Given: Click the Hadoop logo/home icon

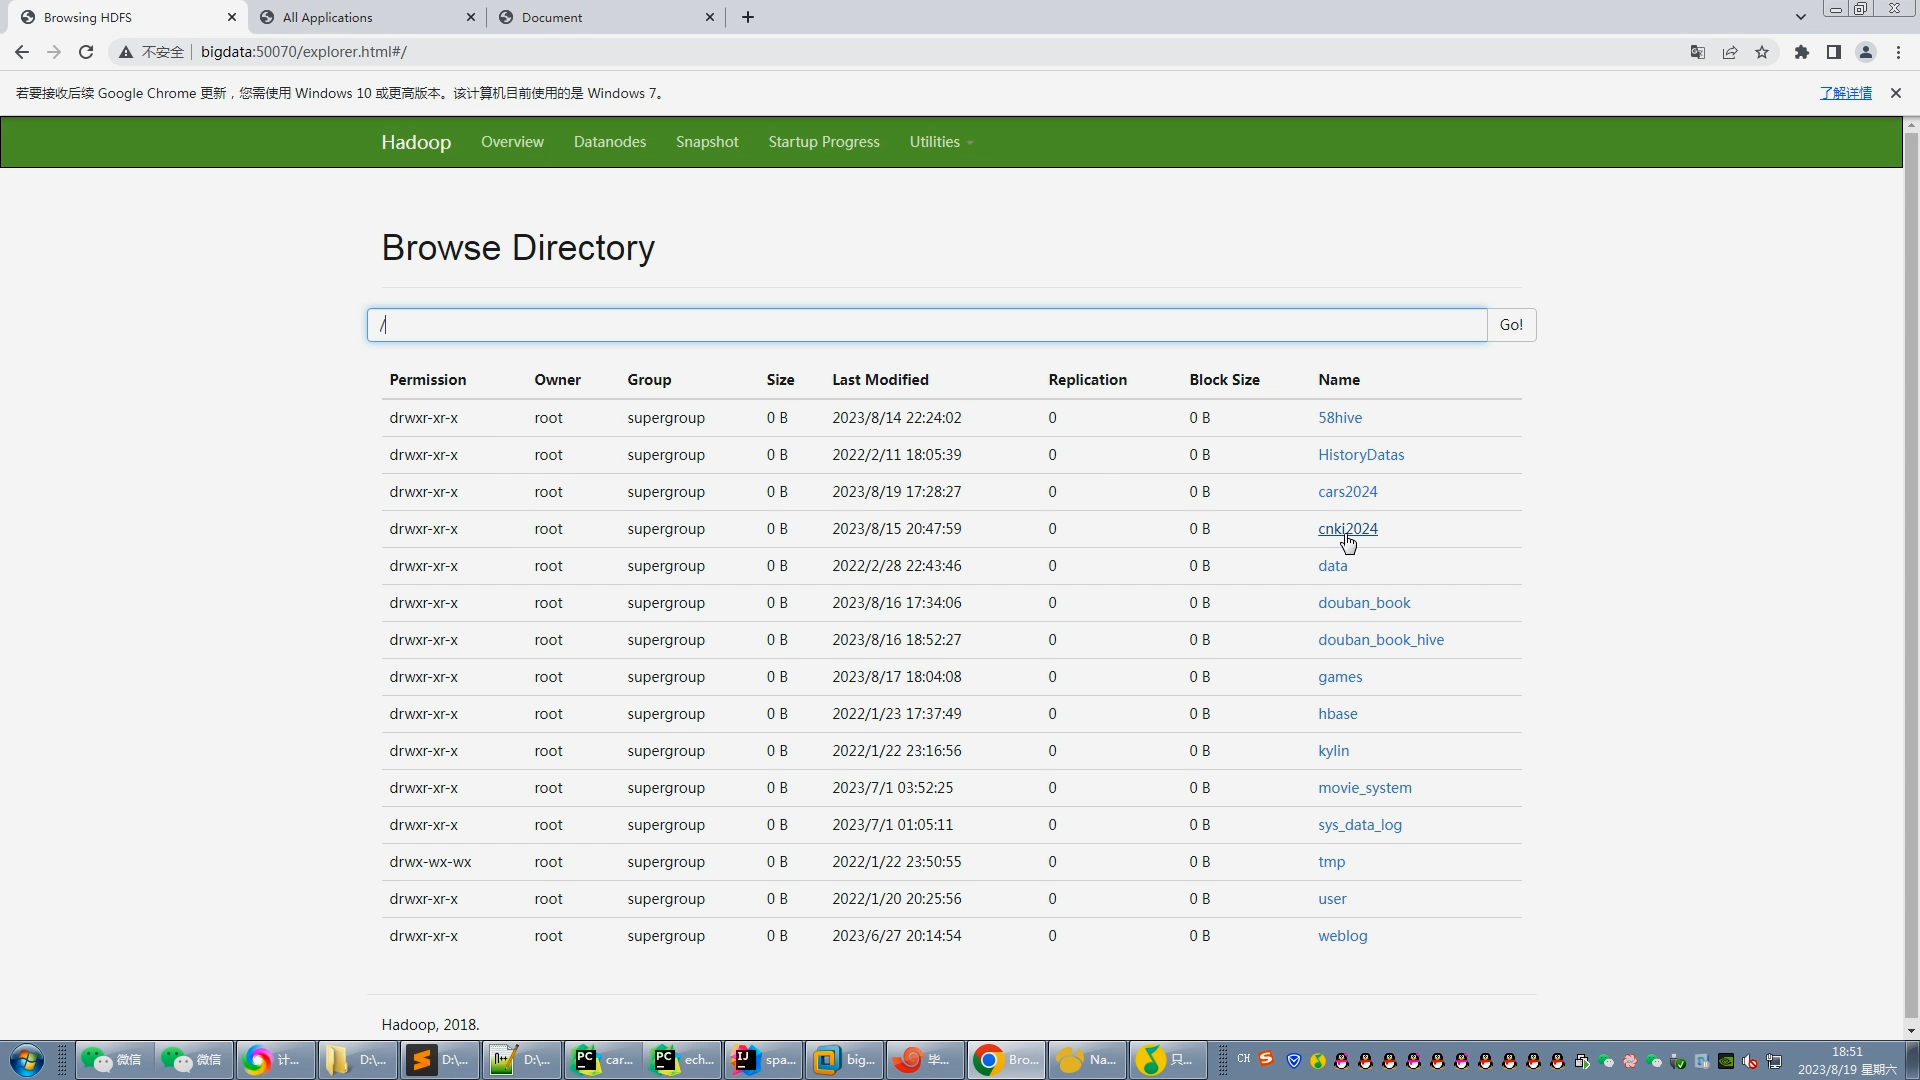Looking at the screenshot, I should click(417, 141).
